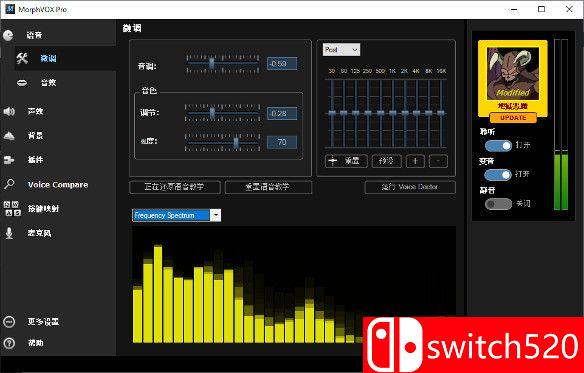Turn on the 静音 mute switch
This screenshot has height=373, width=584.
(x=498, y=204)
